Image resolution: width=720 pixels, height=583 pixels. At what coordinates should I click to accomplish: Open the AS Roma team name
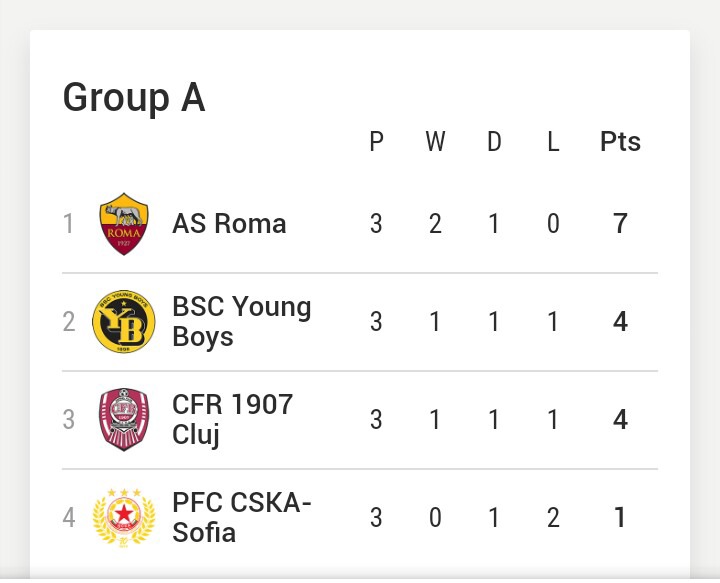[x=229, y=224]
